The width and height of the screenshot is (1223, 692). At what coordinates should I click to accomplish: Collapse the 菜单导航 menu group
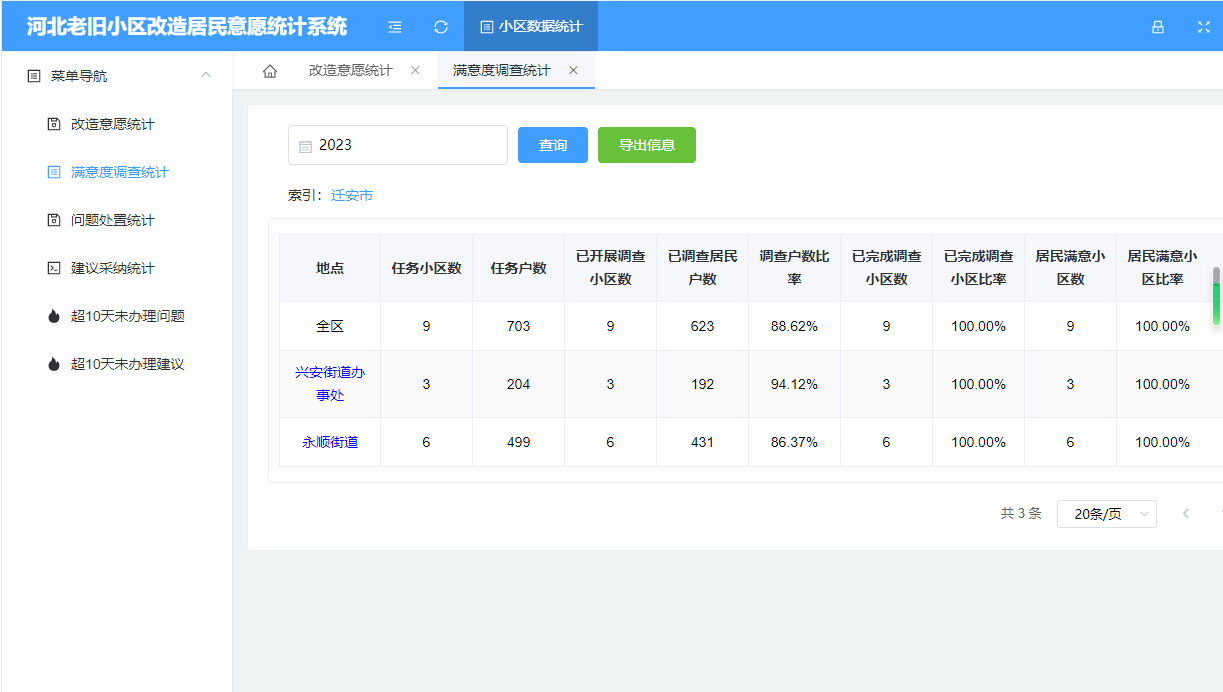pyautogui.click(x=117, y=76)
